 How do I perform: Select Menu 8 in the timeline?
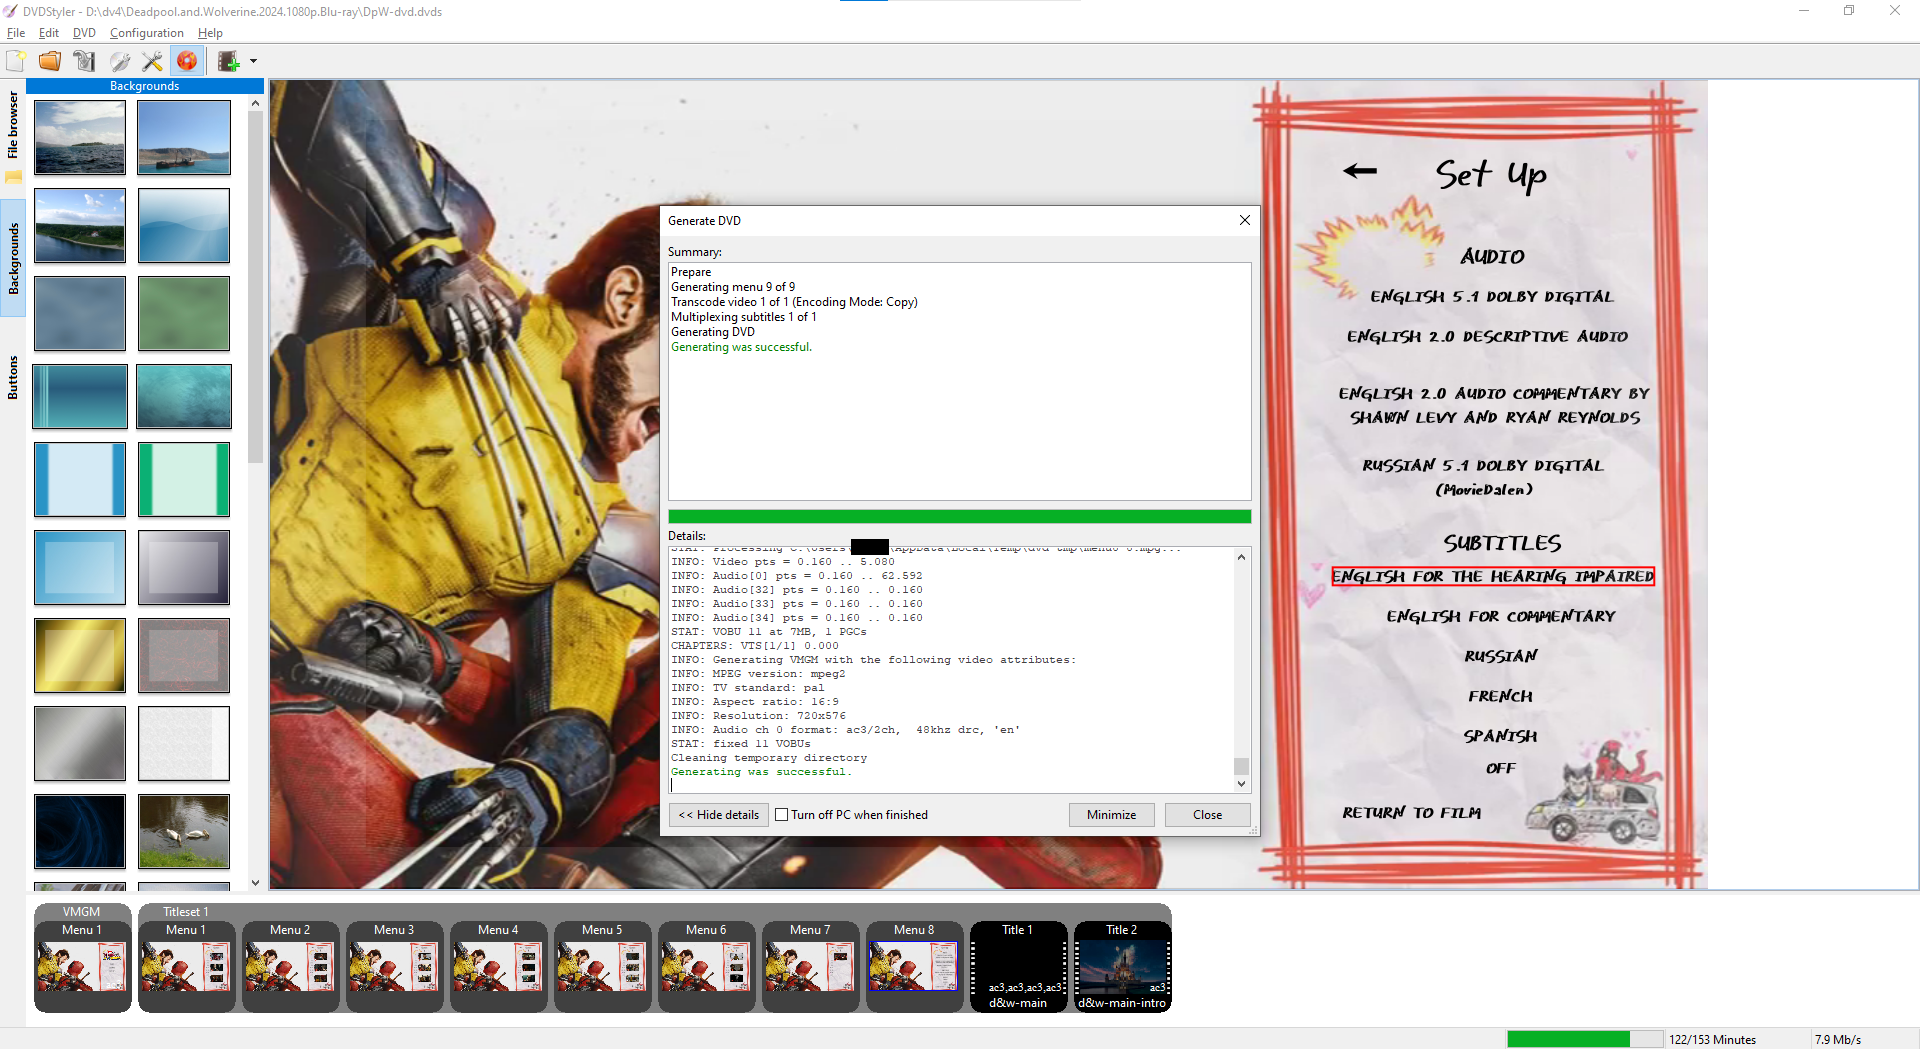pos(914,966)
